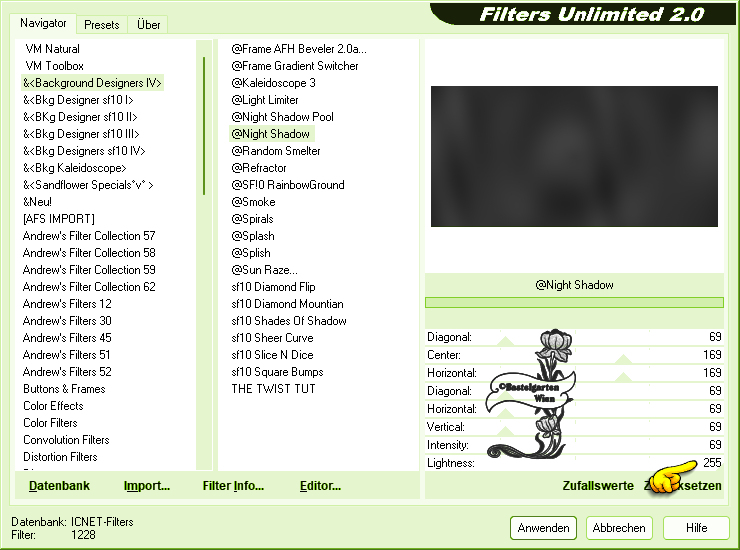Image resolution: width=740 pixels, height=550 pixels.
Task: Select &<BKg Designer sf10 II> category
Action: 80,117
